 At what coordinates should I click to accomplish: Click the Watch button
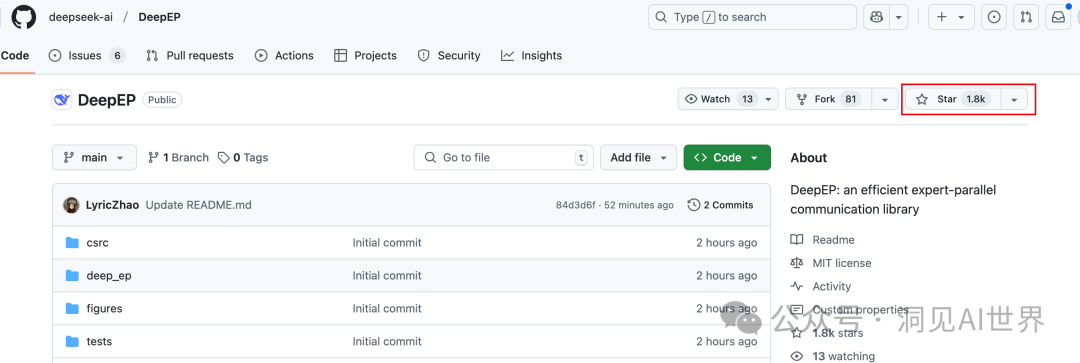(728, 99)
